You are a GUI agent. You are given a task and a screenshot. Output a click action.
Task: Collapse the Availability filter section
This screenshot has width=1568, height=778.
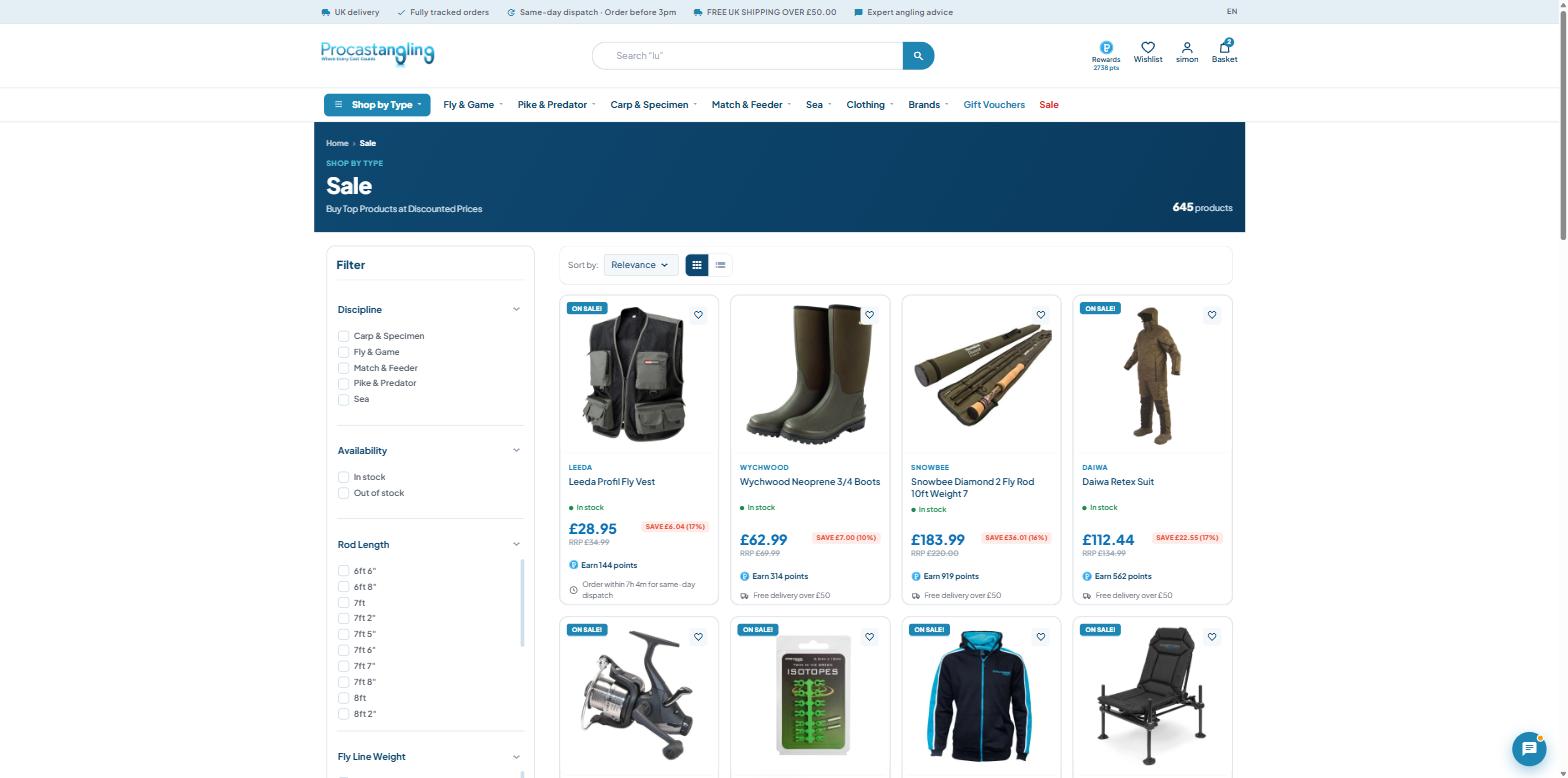pos(516,451)
